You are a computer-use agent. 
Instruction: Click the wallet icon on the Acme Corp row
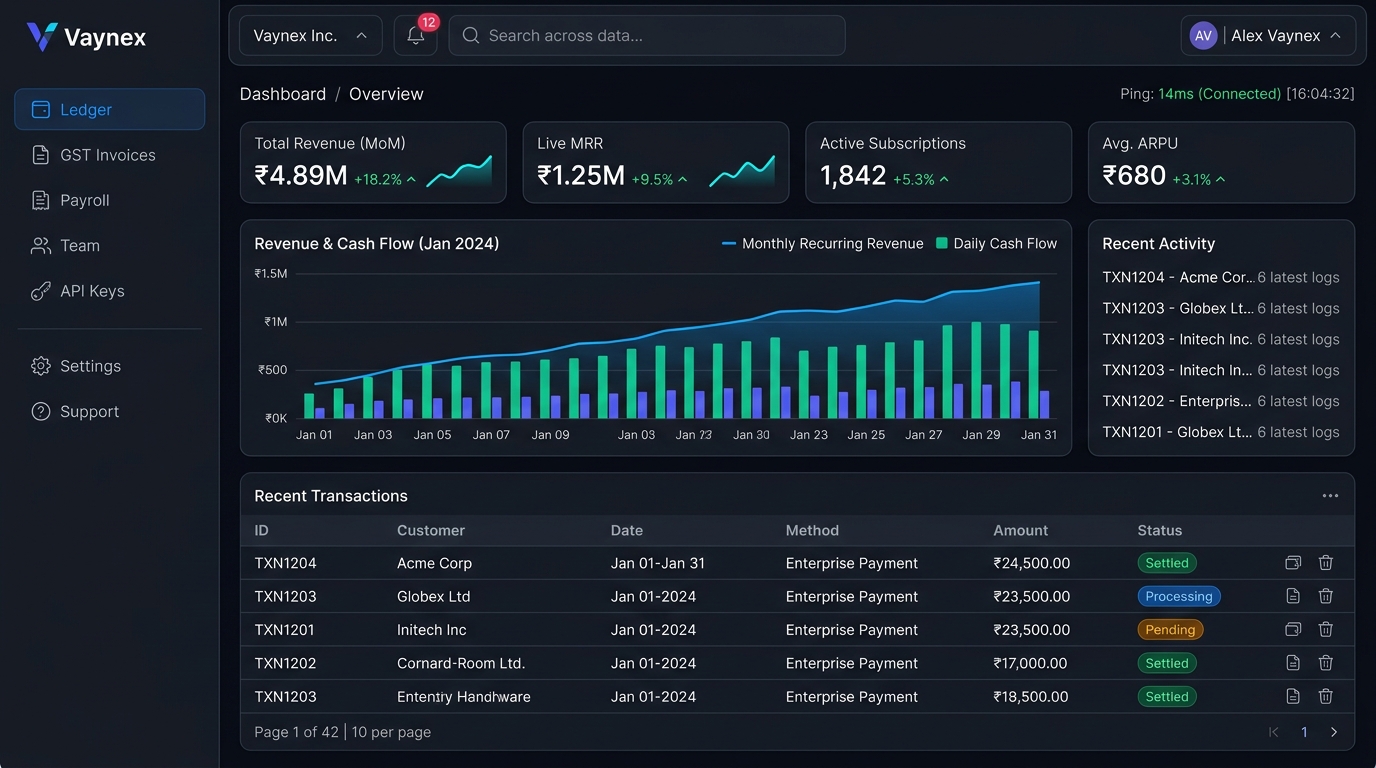coord(1293,563)
